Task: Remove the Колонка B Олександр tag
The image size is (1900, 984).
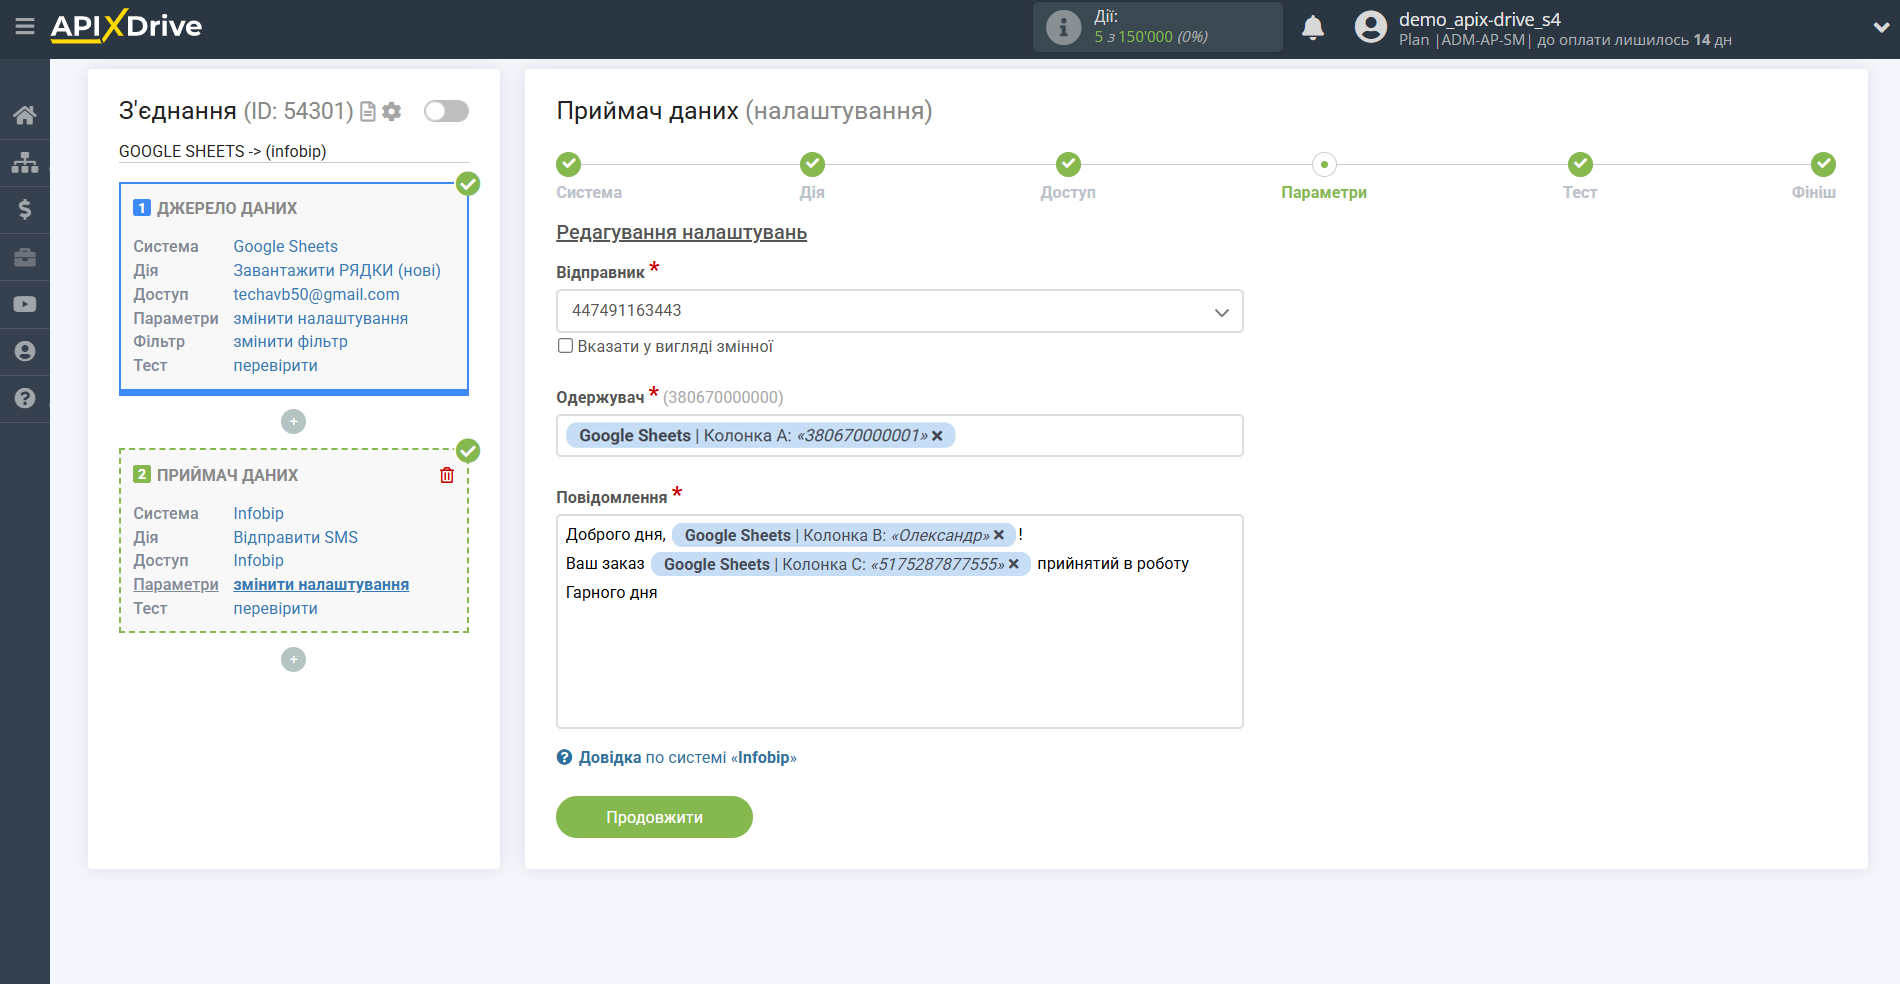Action: click(x=998, y=535)
